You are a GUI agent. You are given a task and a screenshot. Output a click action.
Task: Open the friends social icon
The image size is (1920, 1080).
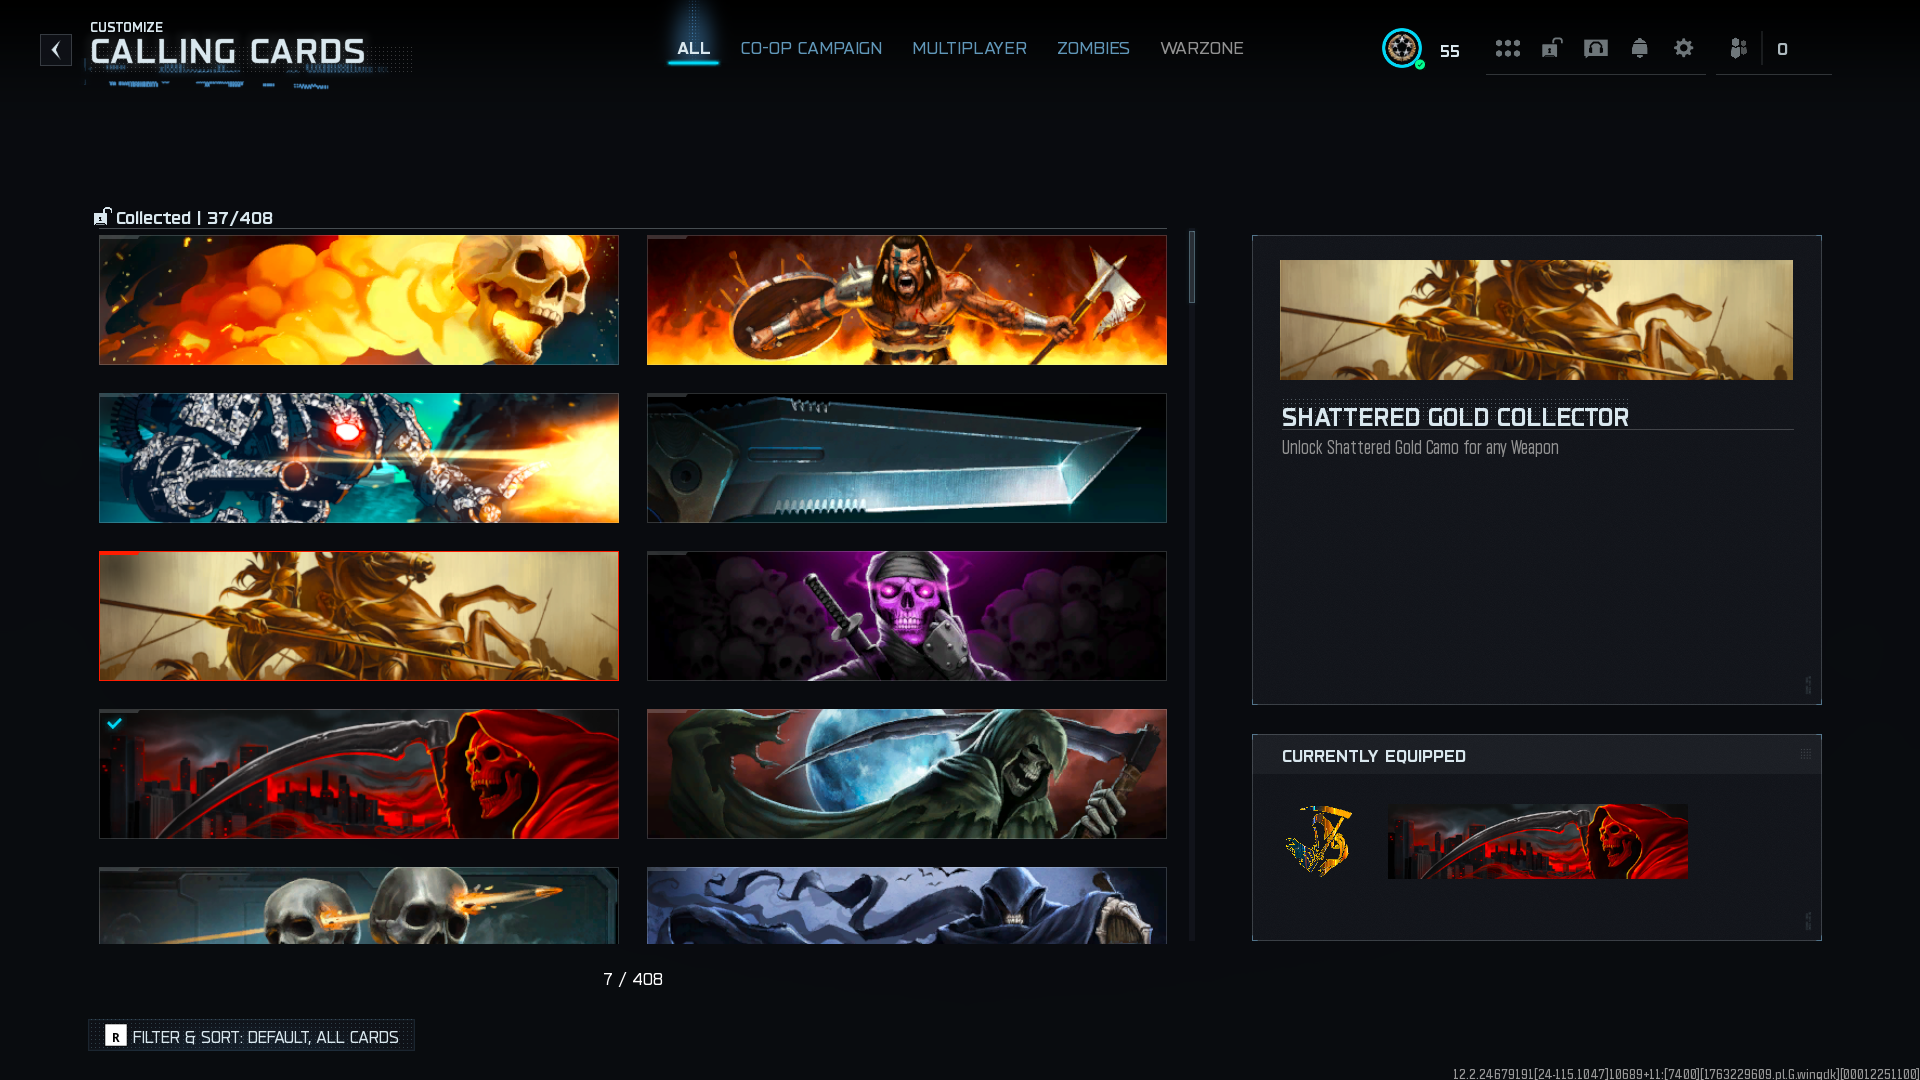point(1739,48)
